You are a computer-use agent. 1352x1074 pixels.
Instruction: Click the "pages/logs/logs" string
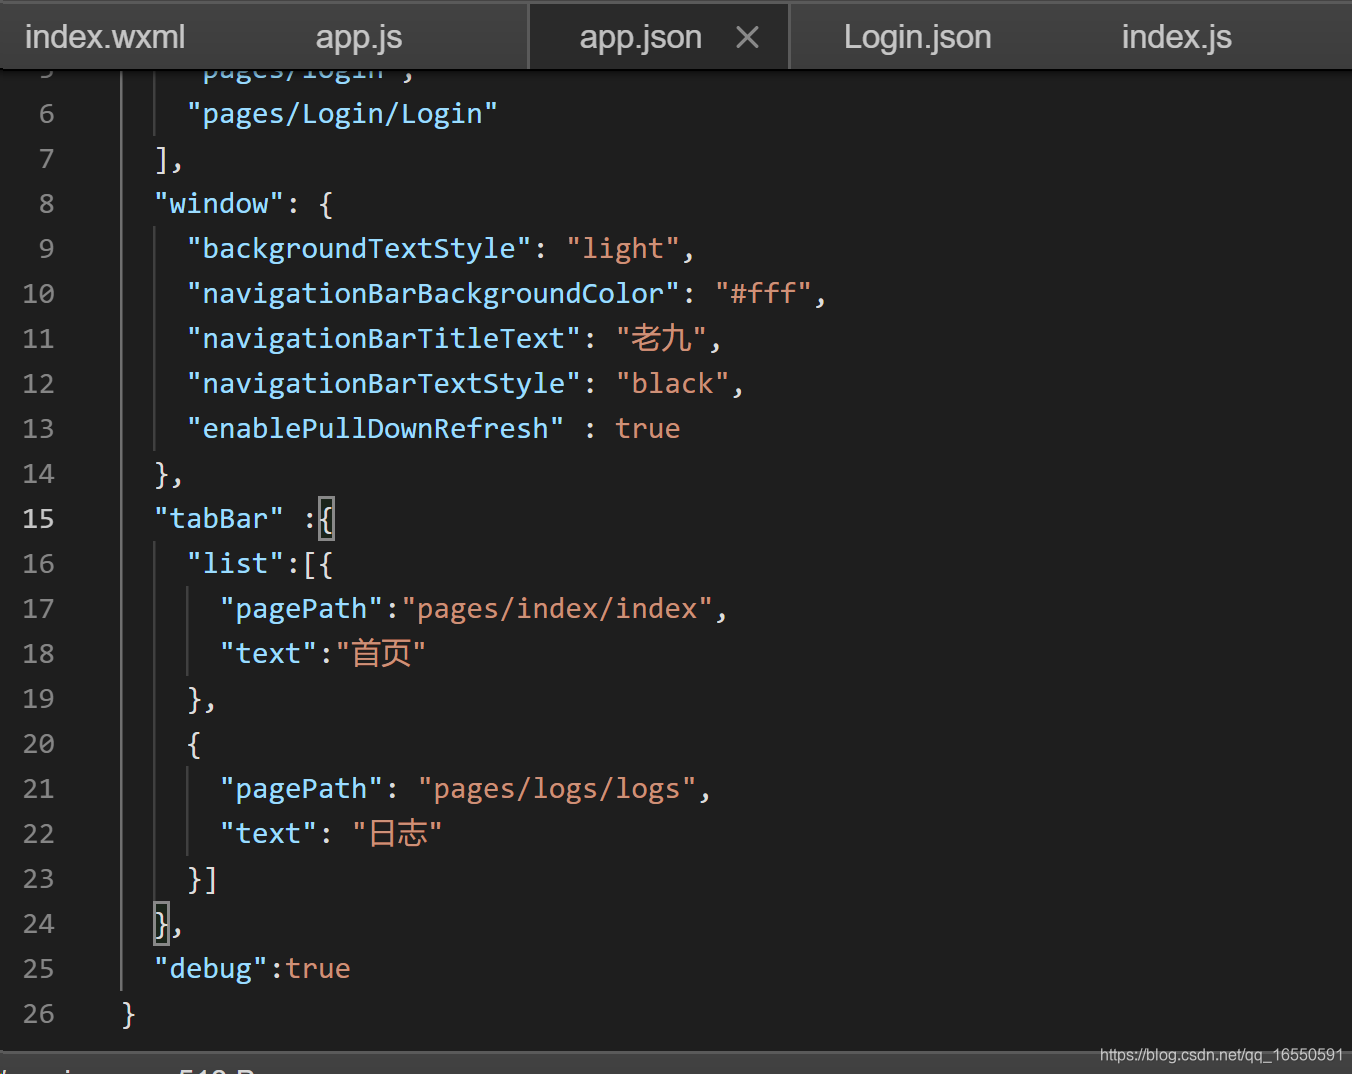coord(557,789)
